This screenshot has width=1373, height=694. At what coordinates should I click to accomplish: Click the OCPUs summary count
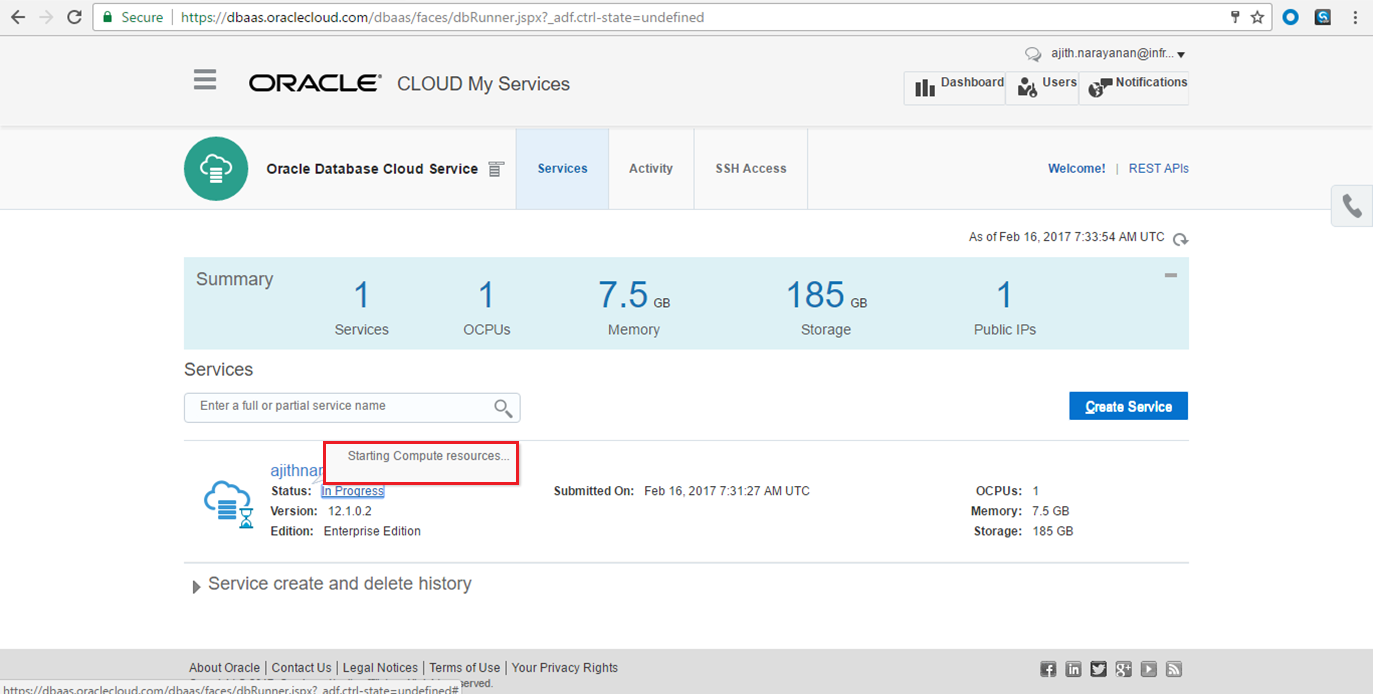tap(486, 296)
